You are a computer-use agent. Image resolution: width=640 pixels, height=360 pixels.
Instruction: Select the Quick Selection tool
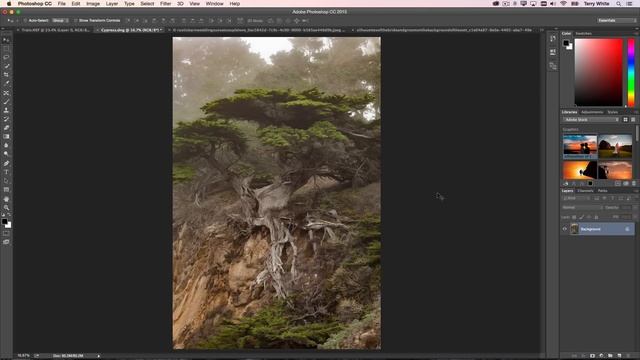pos(6,66)
